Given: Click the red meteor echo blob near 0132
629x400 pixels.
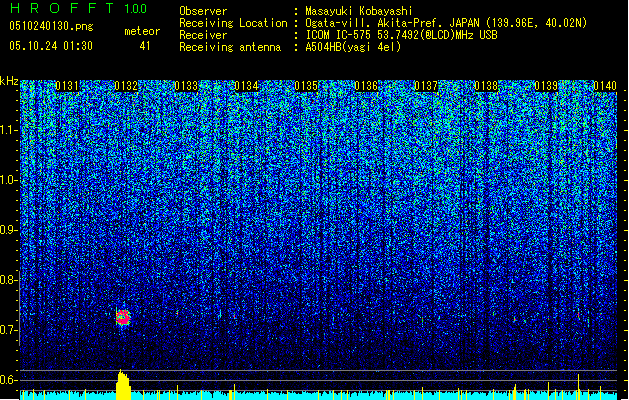Looking at the screenshot, I should [x=123, y=317].
